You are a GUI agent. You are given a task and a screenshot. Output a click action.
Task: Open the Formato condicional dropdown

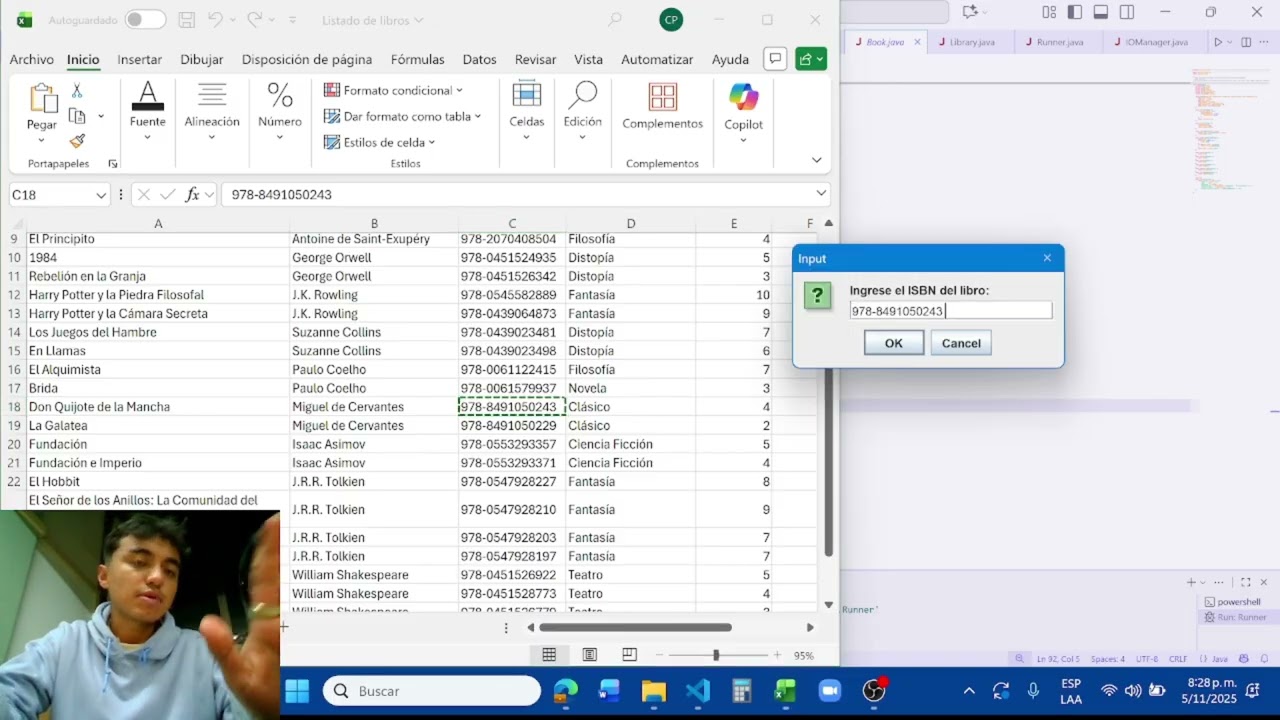(x=459, y=91)
